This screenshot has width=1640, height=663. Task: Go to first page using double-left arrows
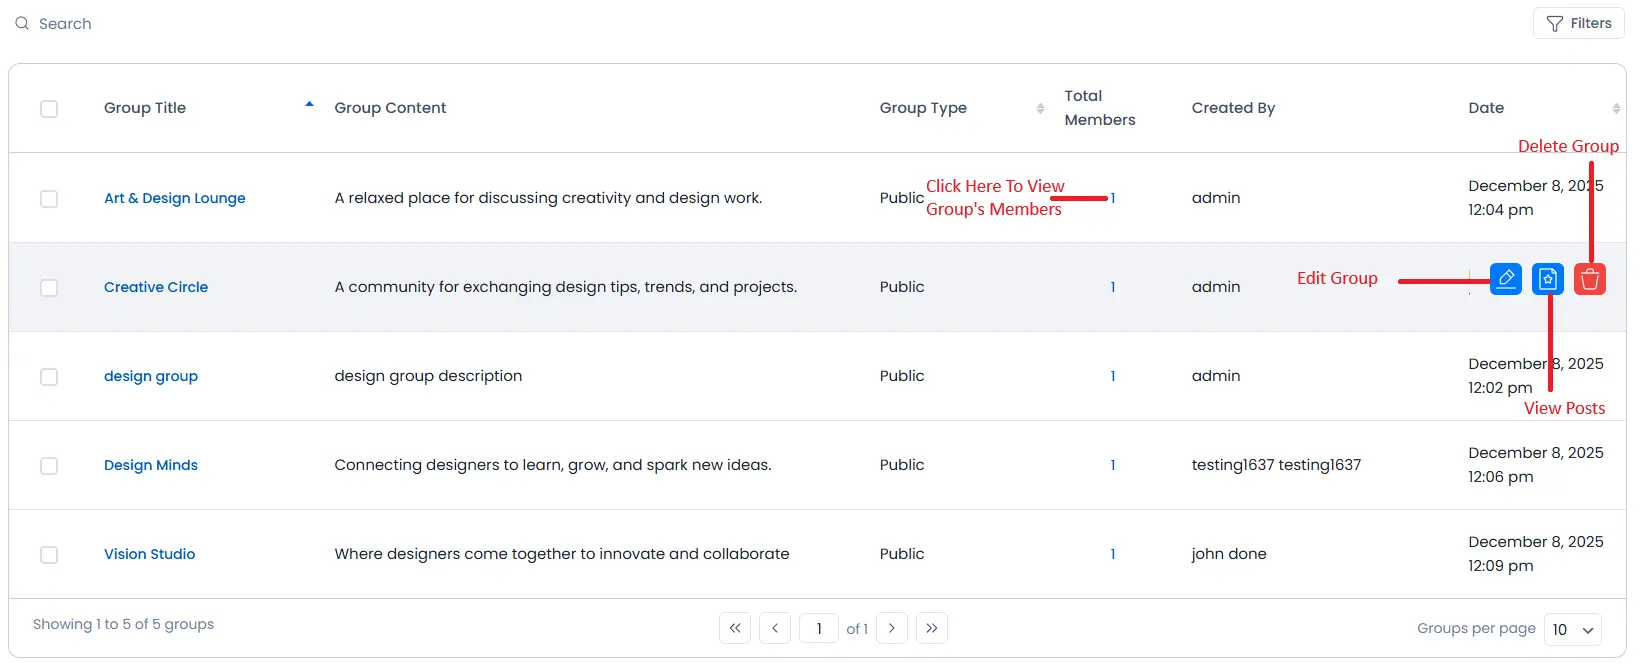coord(735,628)
